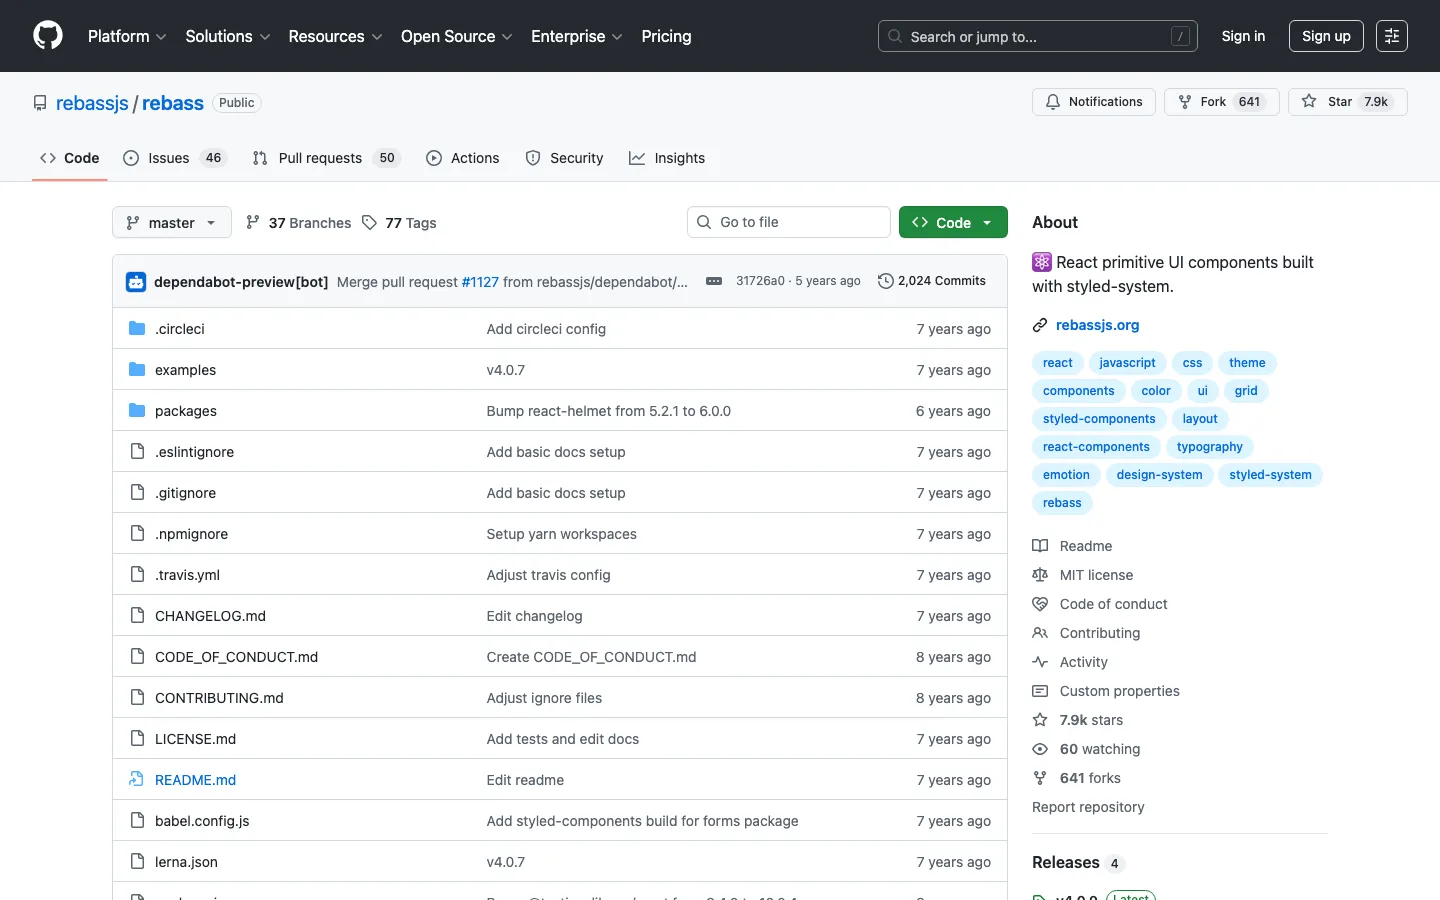Viewport: 1440px width, 900px height.
Task: Open the green Code dropdown button
Action: coord(953,222)
